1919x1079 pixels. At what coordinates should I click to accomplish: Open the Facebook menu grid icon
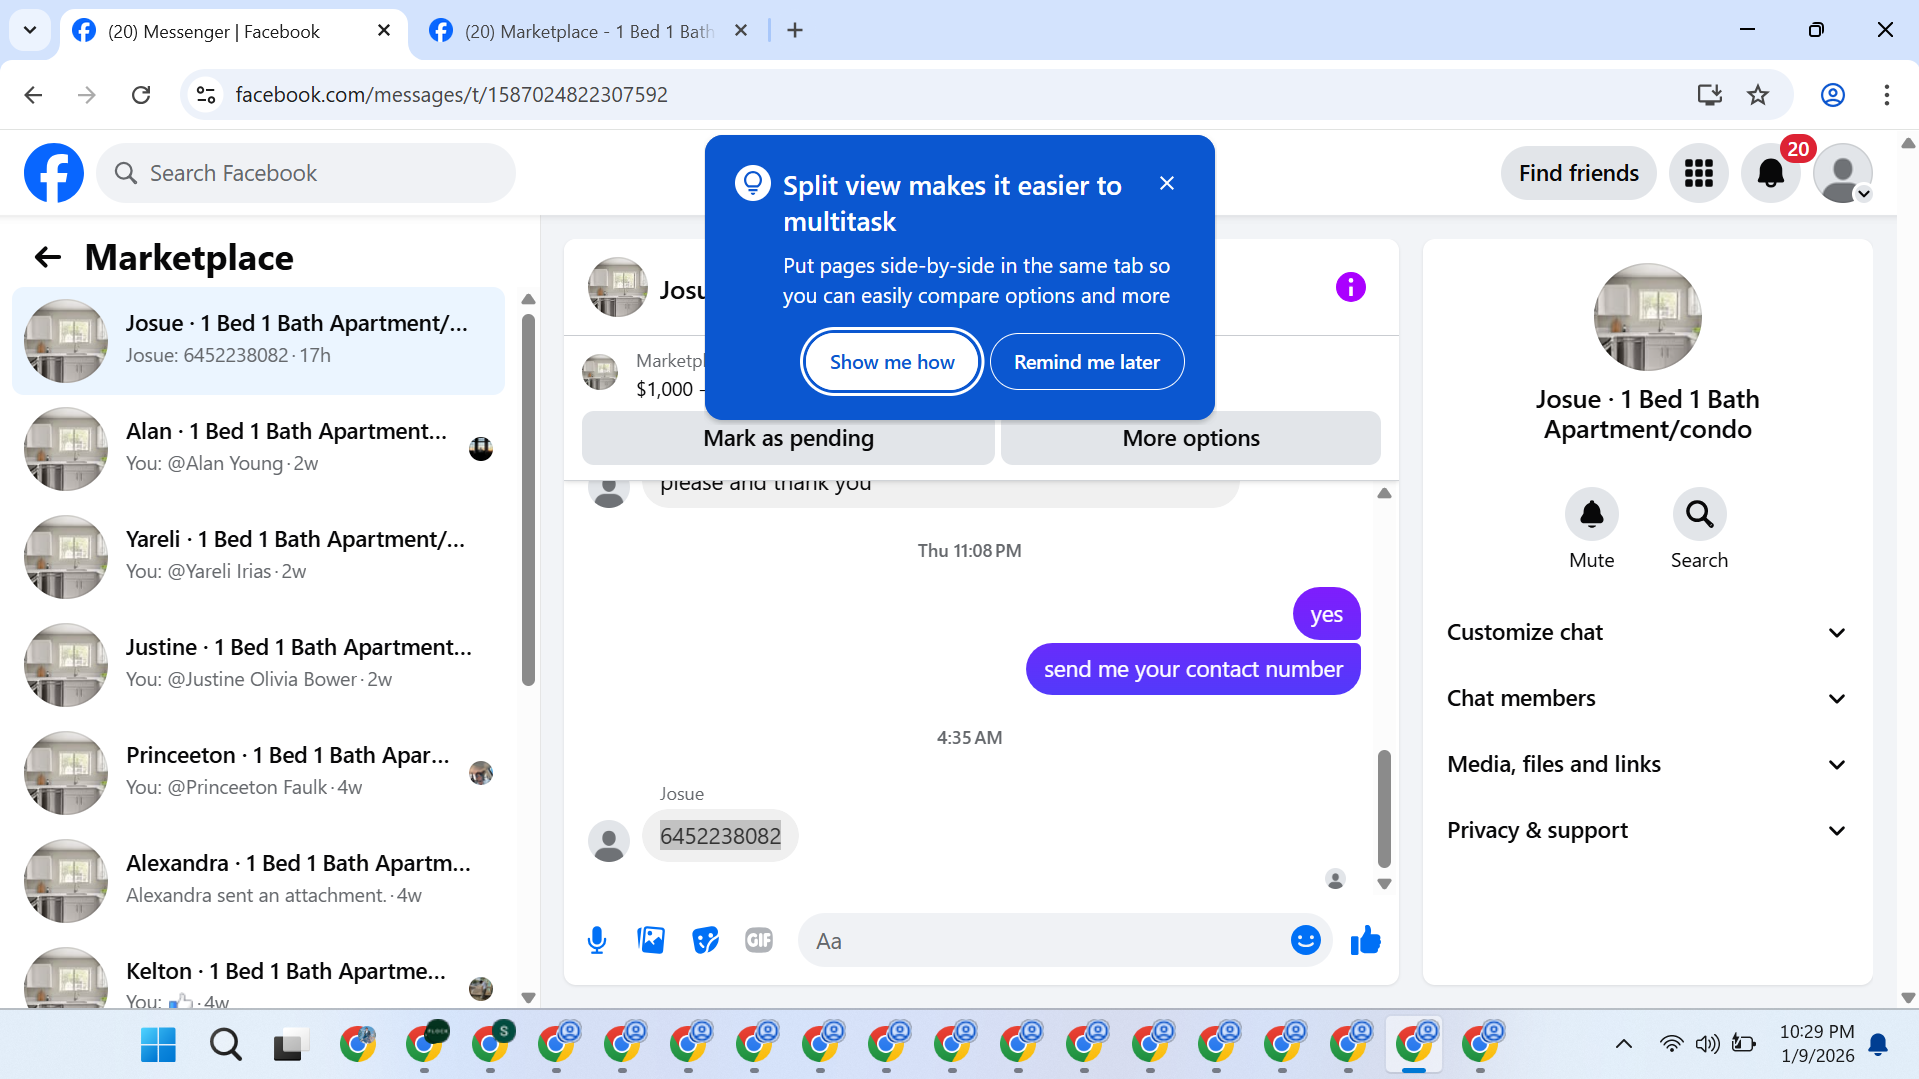point(1698,173)
